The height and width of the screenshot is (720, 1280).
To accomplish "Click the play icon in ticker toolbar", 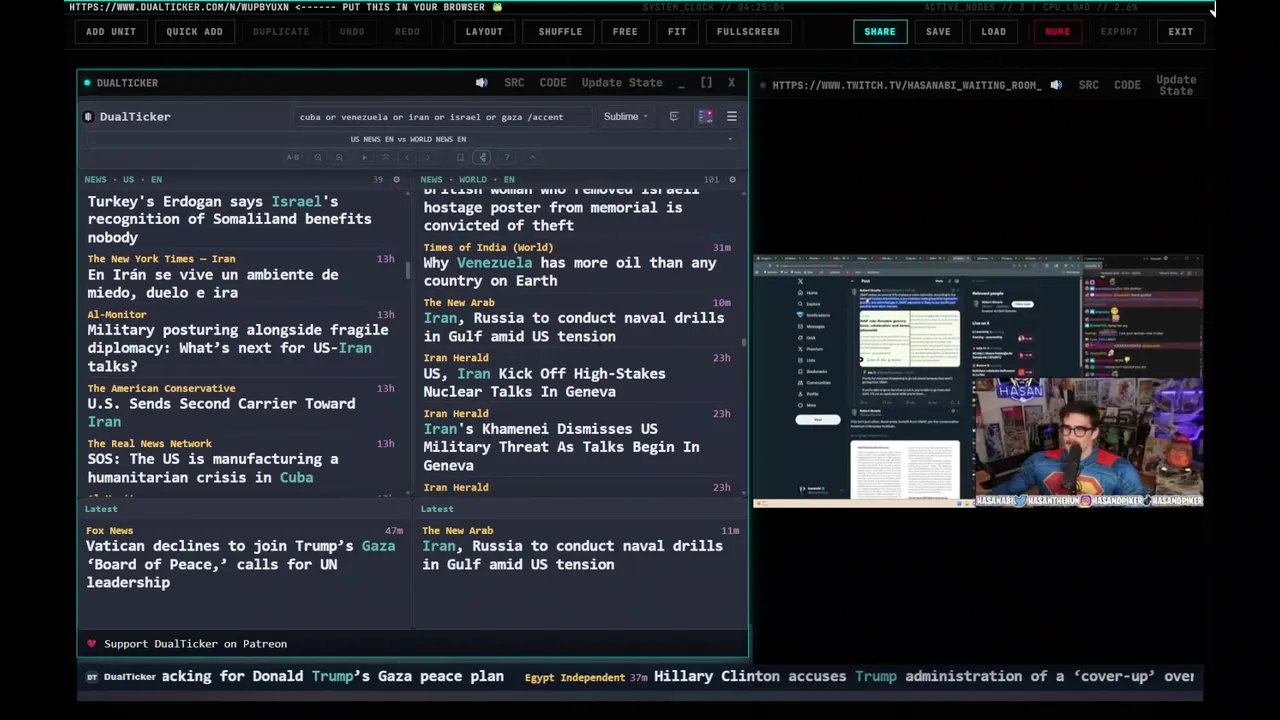I will 364,157.
